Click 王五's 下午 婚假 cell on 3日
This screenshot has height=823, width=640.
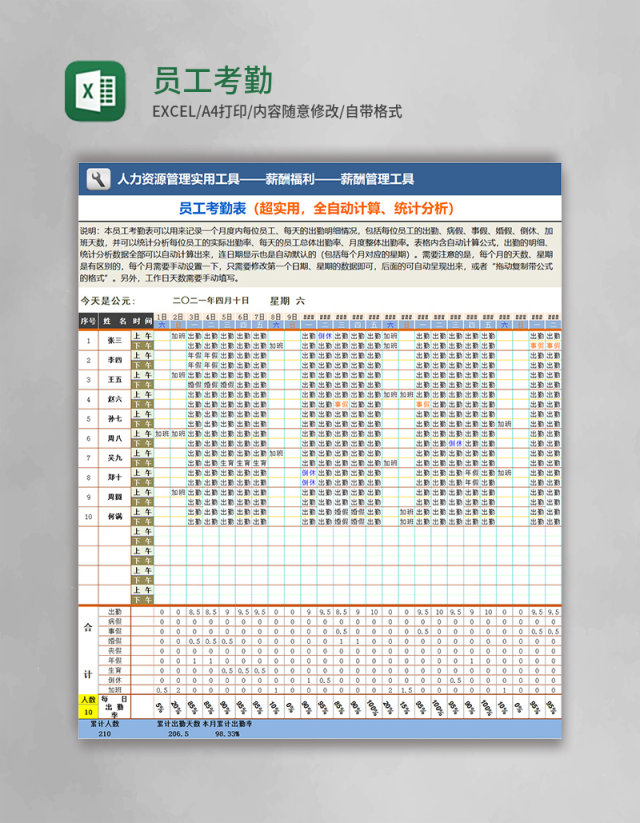(194, 385)
